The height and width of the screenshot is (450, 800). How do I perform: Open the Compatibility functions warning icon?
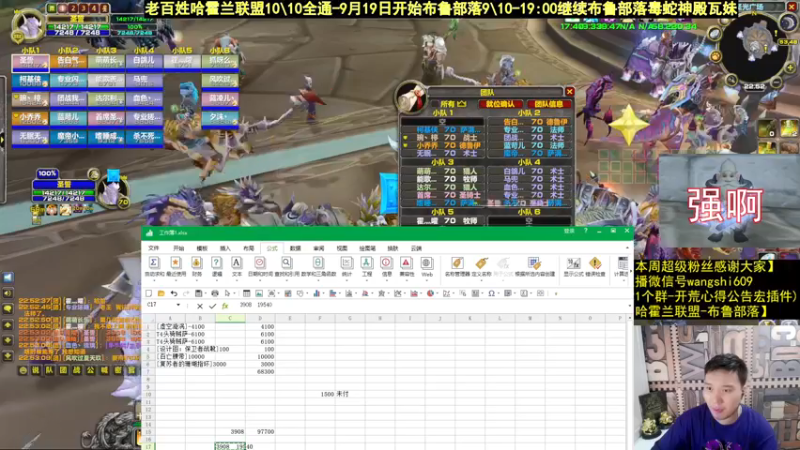point(406,263)
